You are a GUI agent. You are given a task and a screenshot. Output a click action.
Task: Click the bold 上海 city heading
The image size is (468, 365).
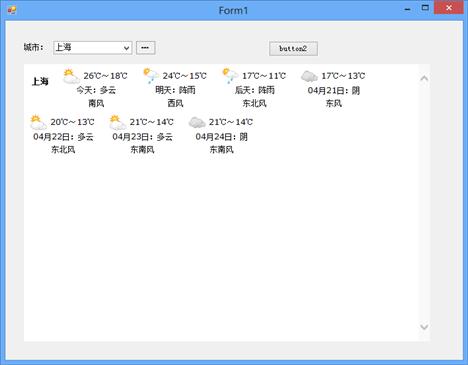coord(40,81)
